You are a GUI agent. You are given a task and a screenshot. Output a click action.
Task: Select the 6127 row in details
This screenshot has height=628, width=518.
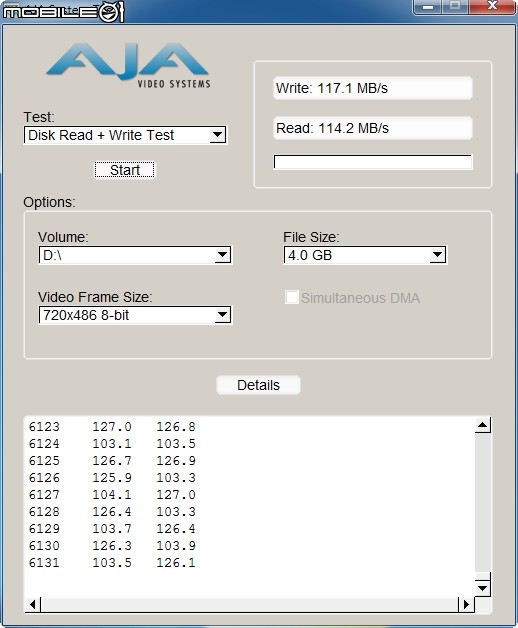pos(112,495)
